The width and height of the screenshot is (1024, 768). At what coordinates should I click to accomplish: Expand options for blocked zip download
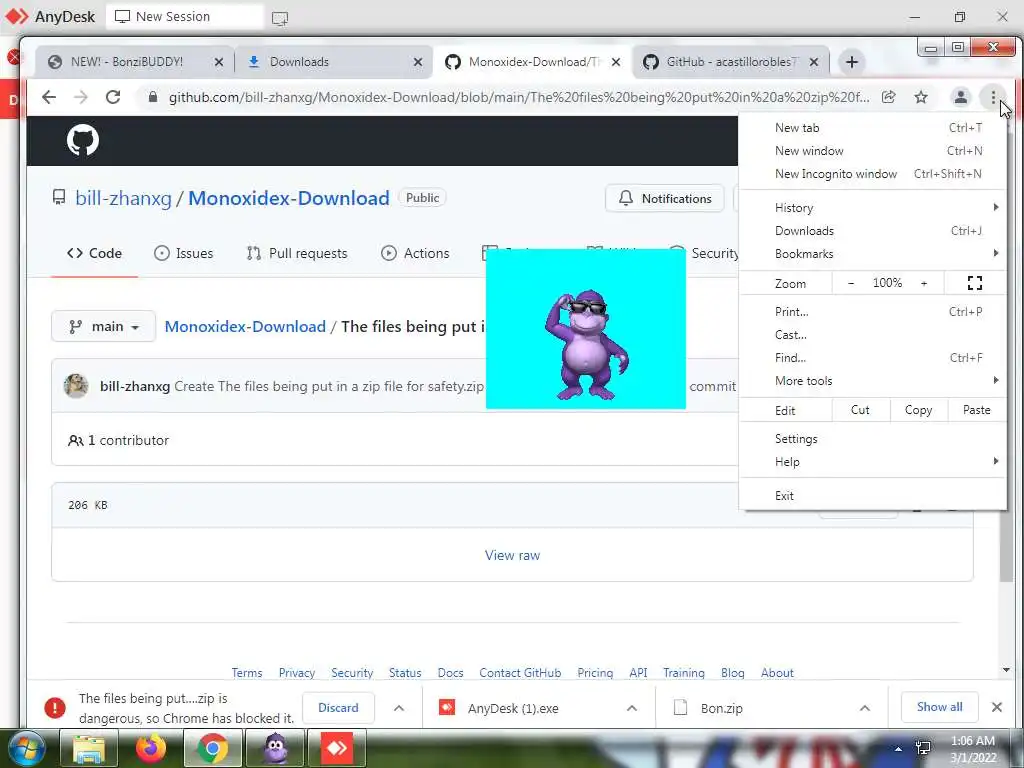tap(399, 708)
